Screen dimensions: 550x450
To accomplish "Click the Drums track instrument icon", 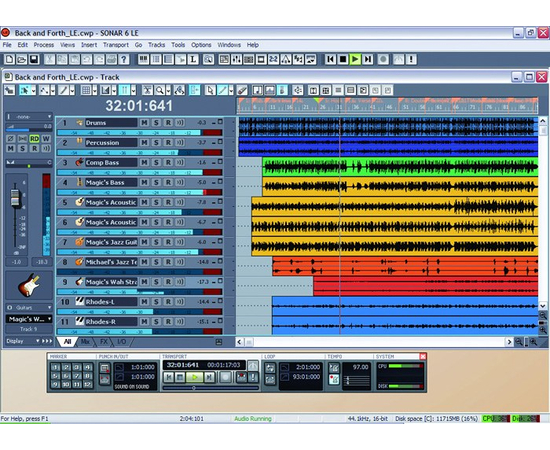I will tap(80, 122).
